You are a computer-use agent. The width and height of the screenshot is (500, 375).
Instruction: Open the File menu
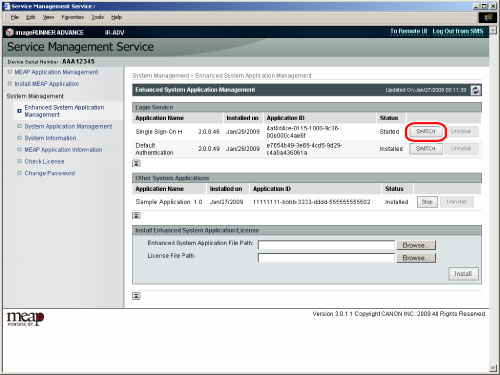[x=15, y=17]
